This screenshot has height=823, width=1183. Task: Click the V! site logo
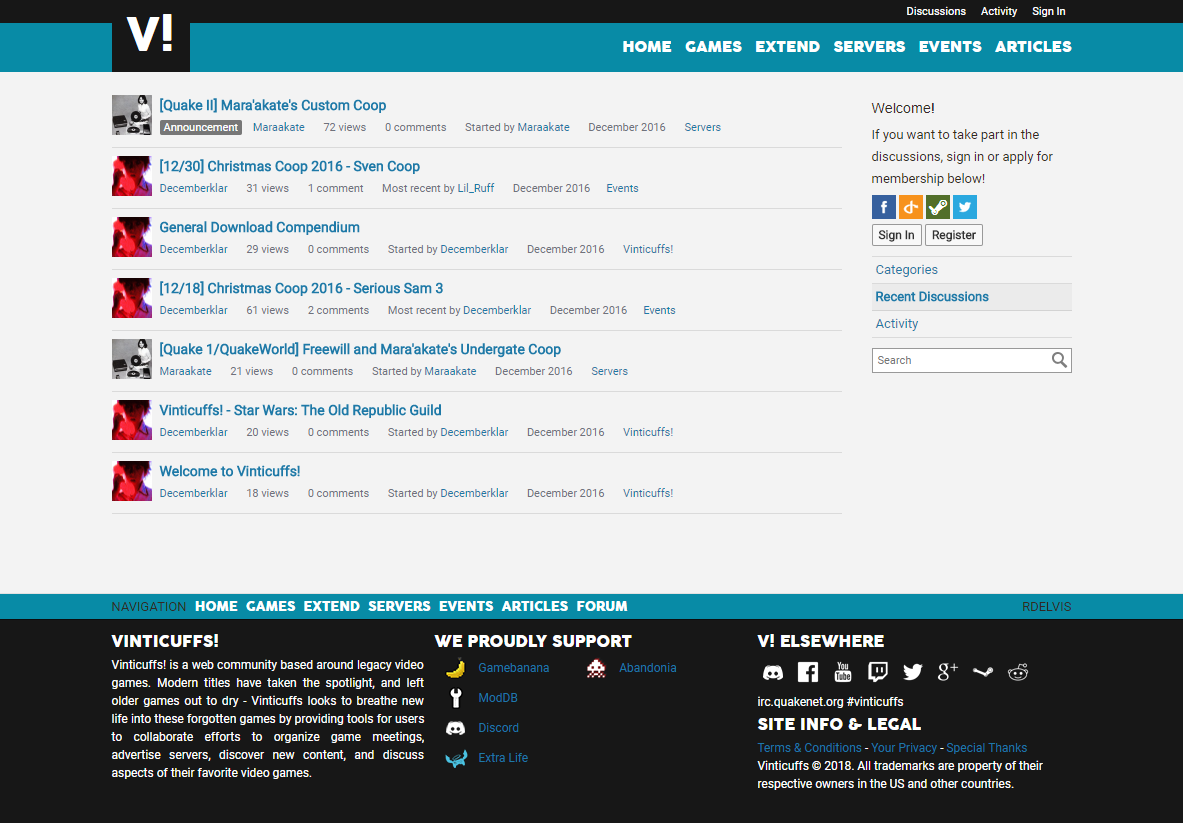tap(150, 37)
